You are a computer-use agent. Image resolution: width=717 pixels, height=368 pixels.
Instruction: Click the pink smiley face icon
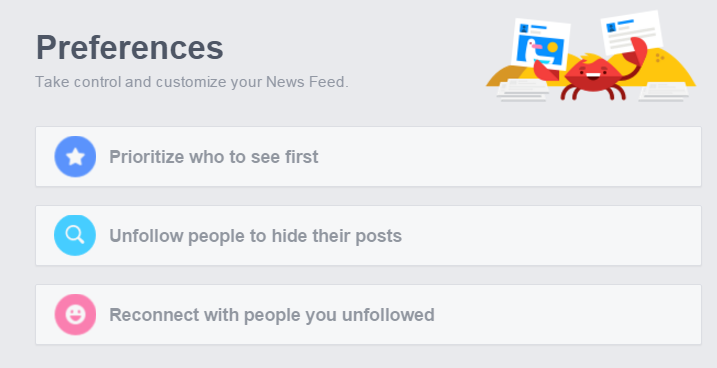click(75, 315)
